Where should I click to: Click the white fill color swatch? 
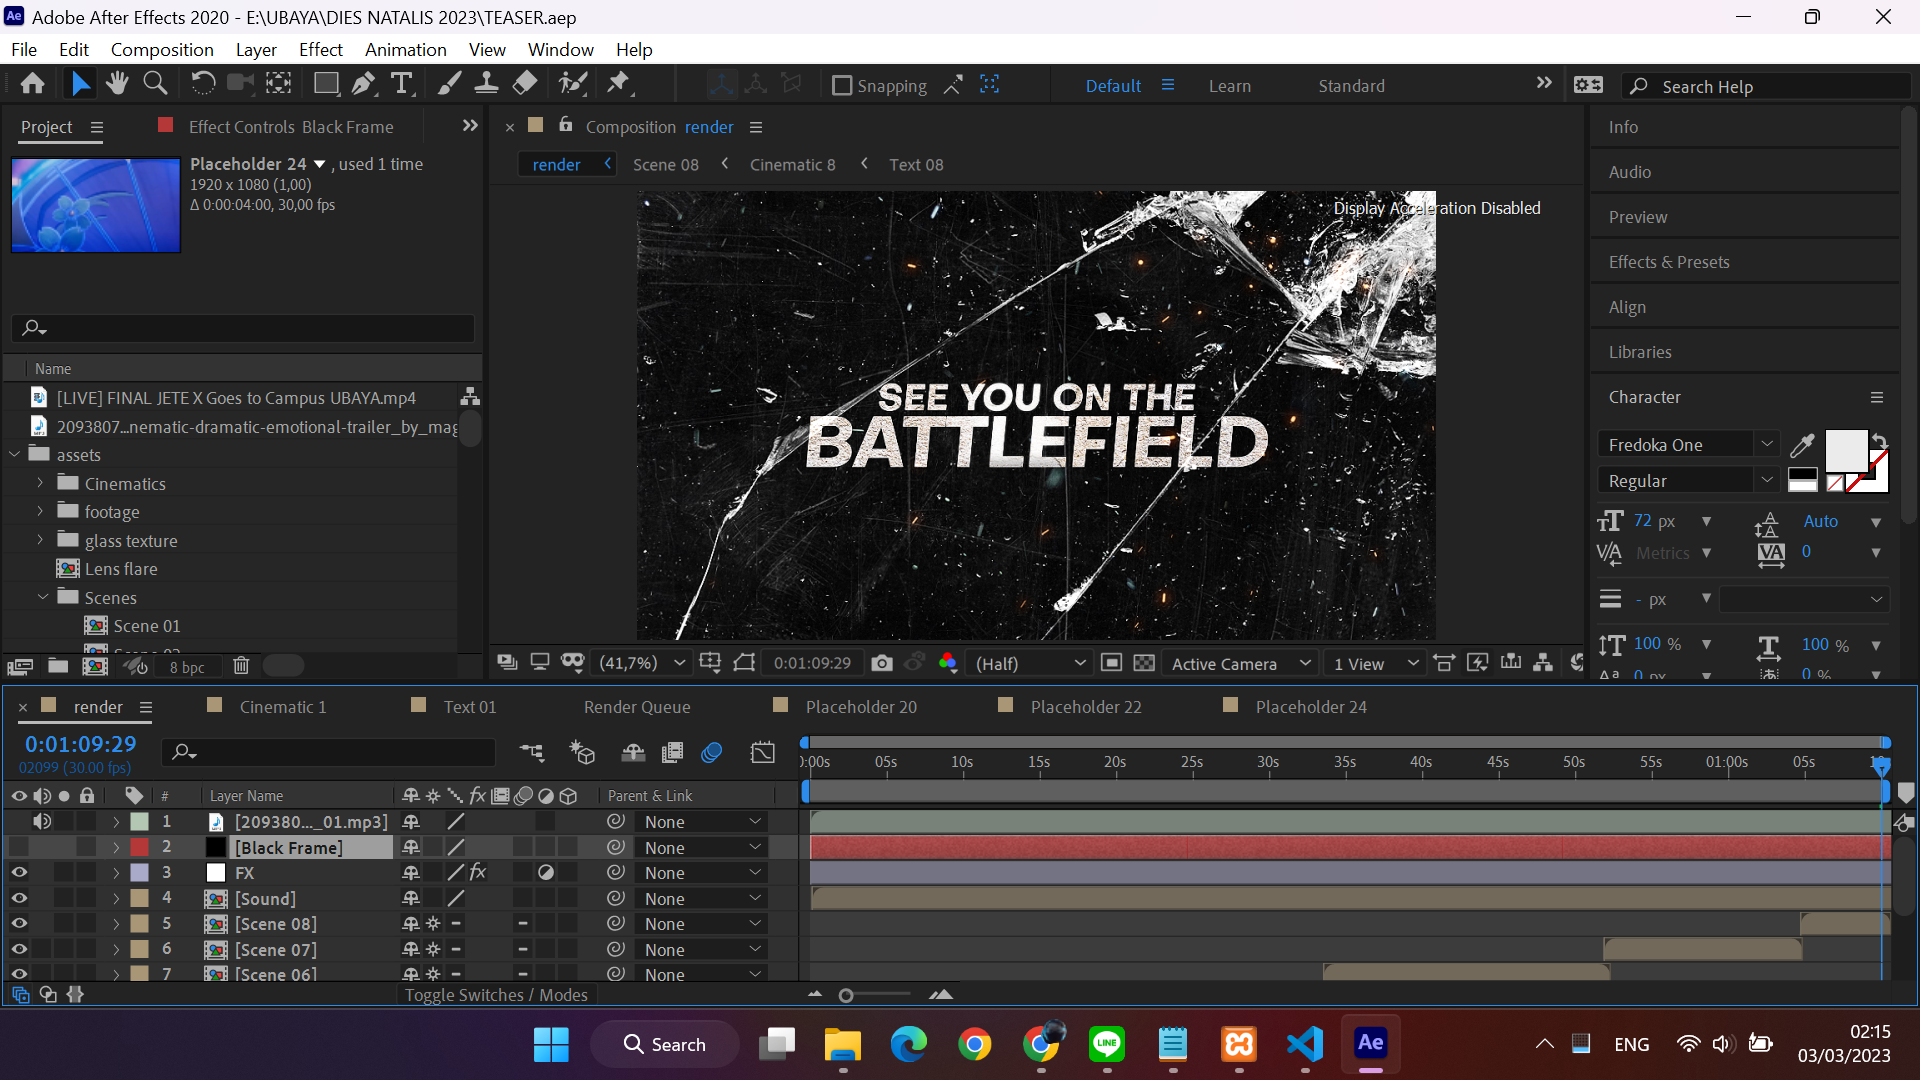[x=1846, y=451]
